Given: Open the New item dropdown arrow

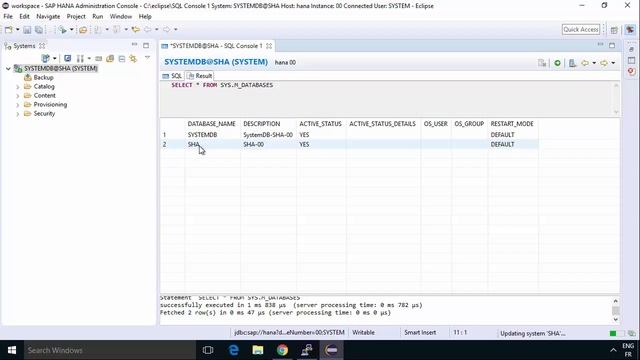Looking at the screenshot, I should pyautogui.click(x=18, y=30).
